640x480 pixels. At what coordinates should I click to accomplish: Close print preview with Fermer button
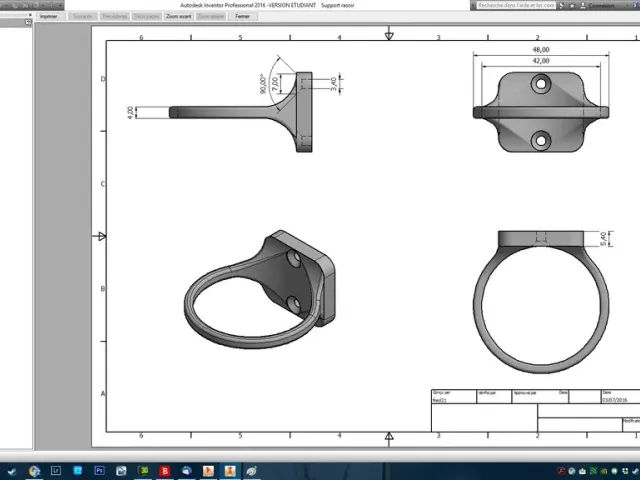click(x=242, y=16)
